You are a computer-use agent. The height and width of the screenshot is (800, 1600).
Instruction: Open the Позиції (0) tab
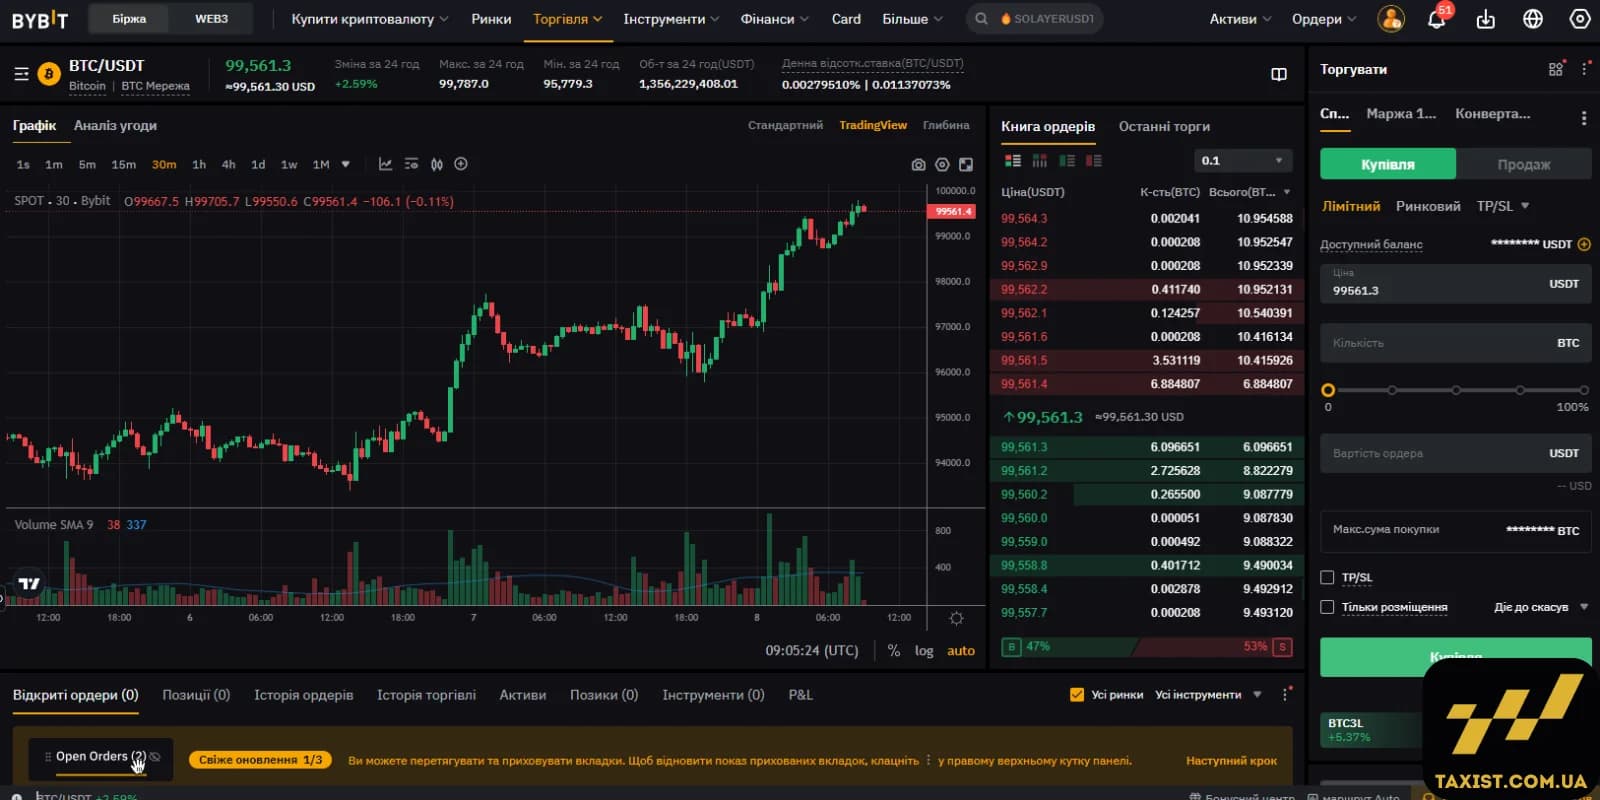pos(196,694)
